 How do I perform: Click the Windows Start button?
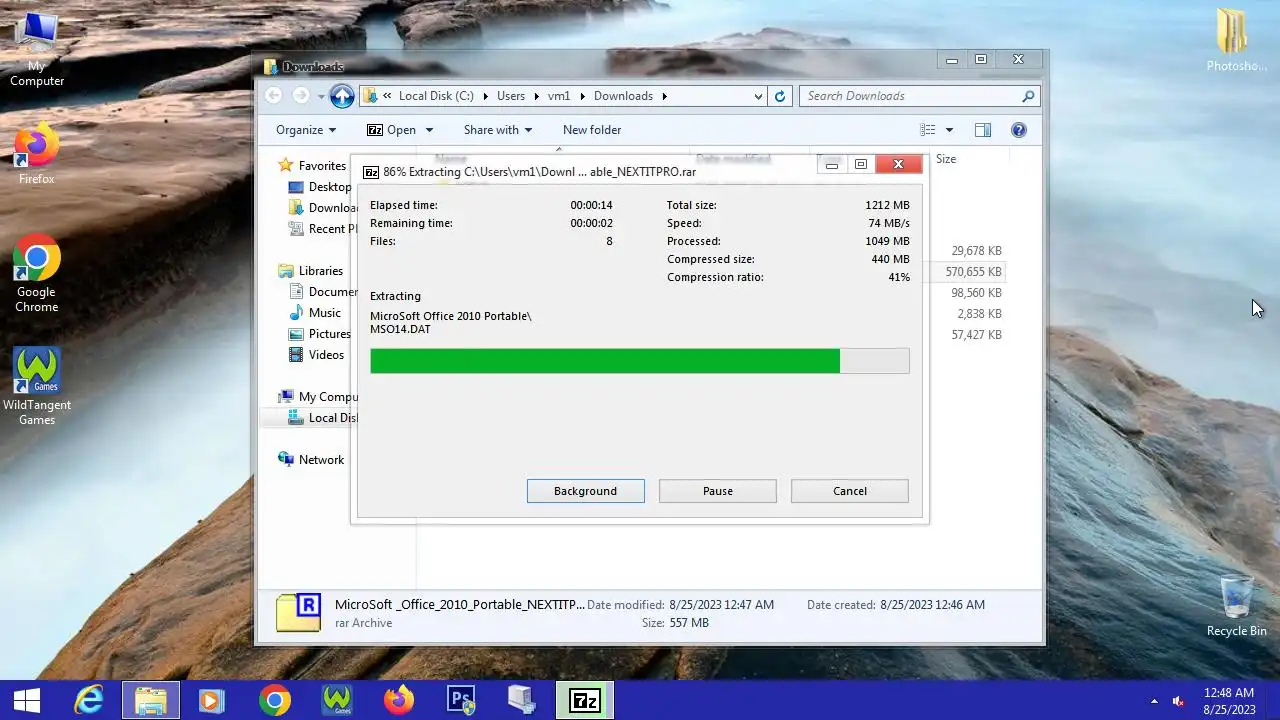(27, 700)
